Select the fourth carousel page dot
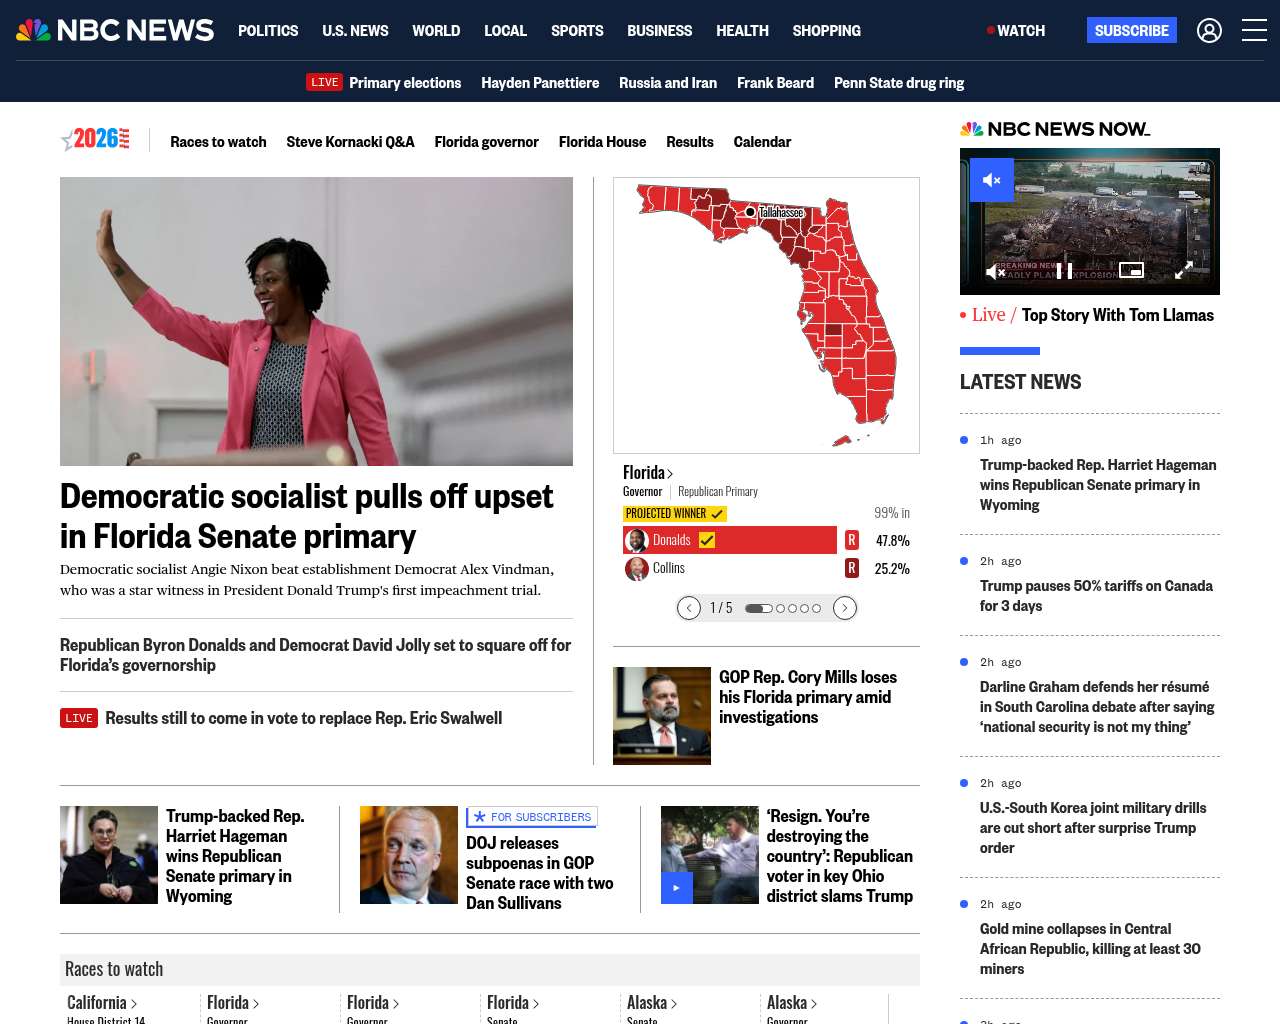The width and height of the screenshot is (1280, 1024). click(x=805, y=608)
